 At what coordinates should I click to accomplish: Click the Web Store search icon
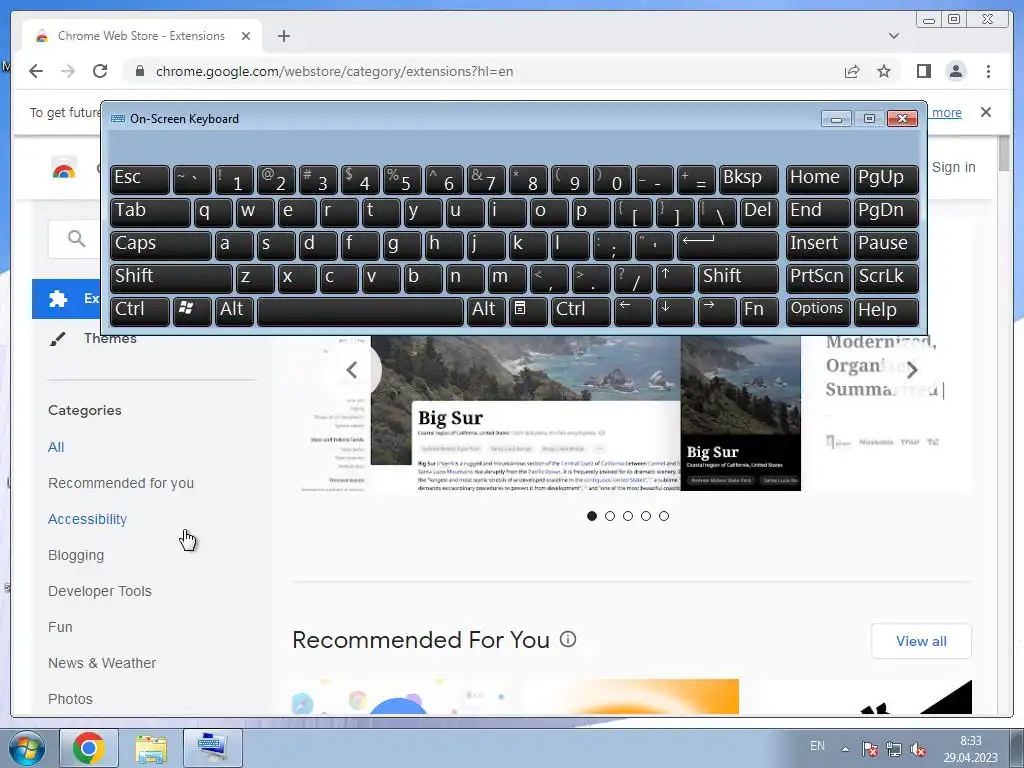pos(76,239)
